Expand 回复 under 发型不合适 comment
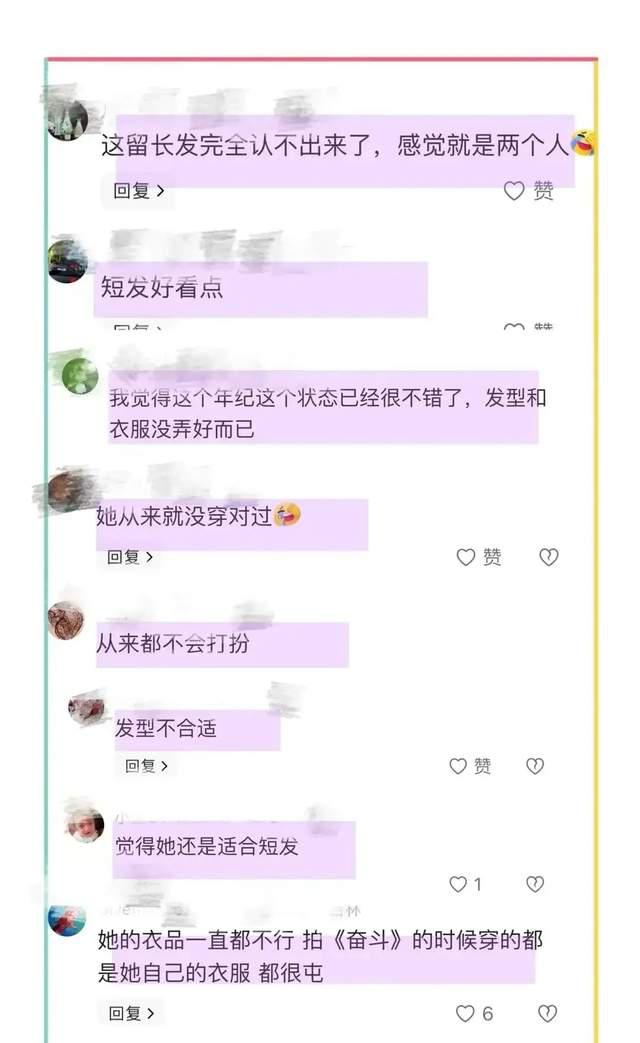640x1043 pixels. [146, 766]
